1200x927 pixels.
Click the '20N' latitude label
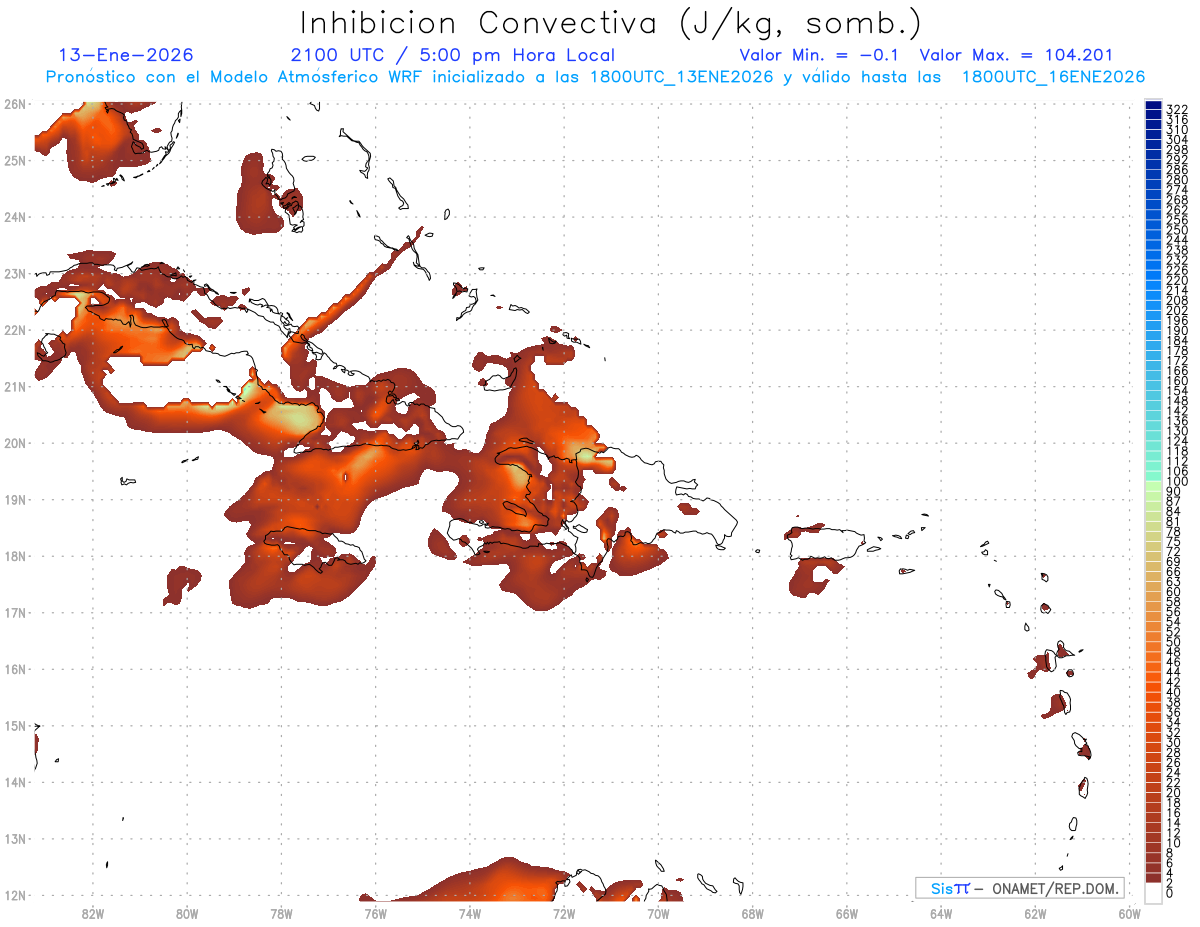15,442
